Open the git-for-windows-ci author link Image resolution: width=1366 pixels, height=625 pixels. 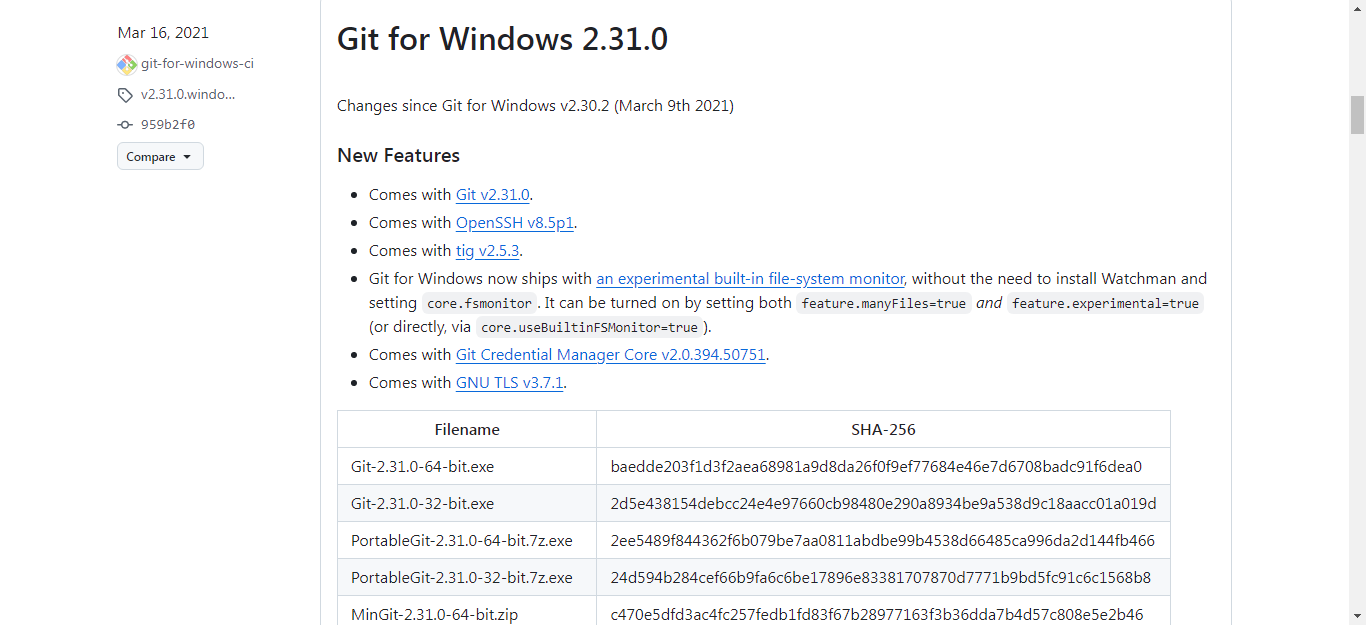click(x=197, y=63)
